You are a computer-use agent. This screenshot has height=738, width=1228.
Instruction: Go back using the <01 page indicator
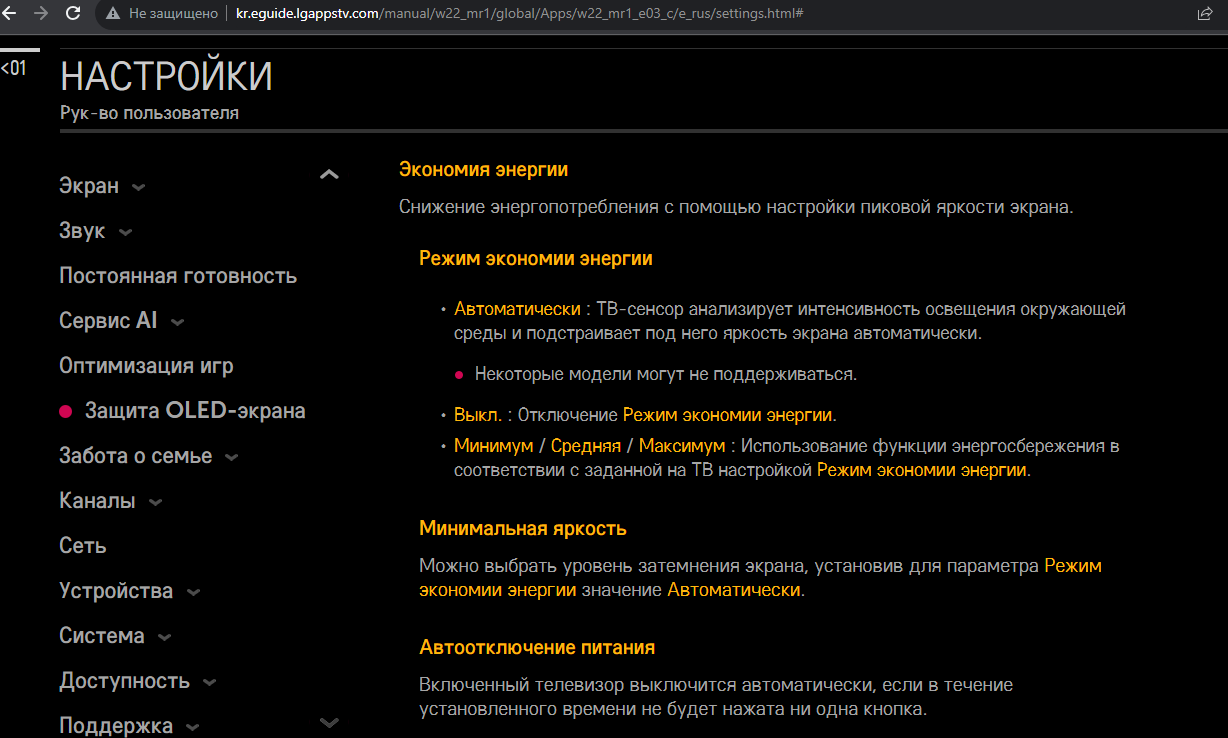coord(14,69)
